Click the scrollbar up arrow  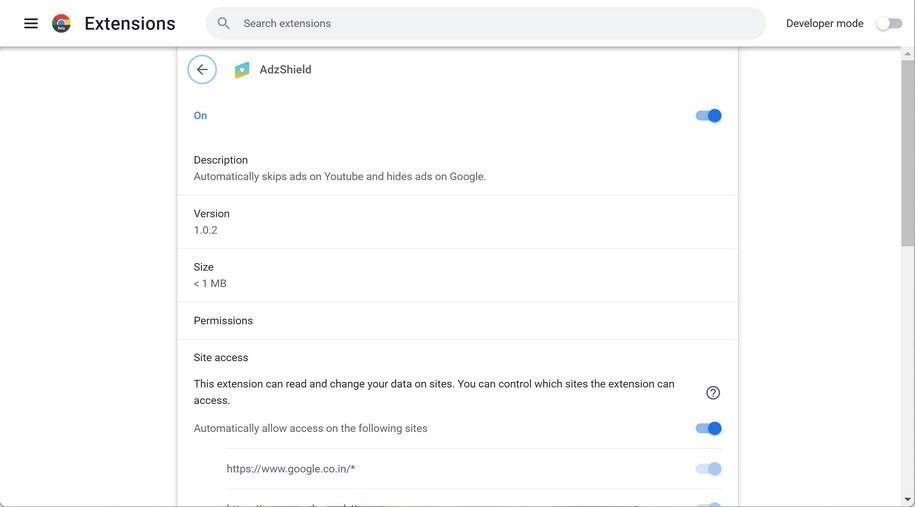[x=907, y=53]
